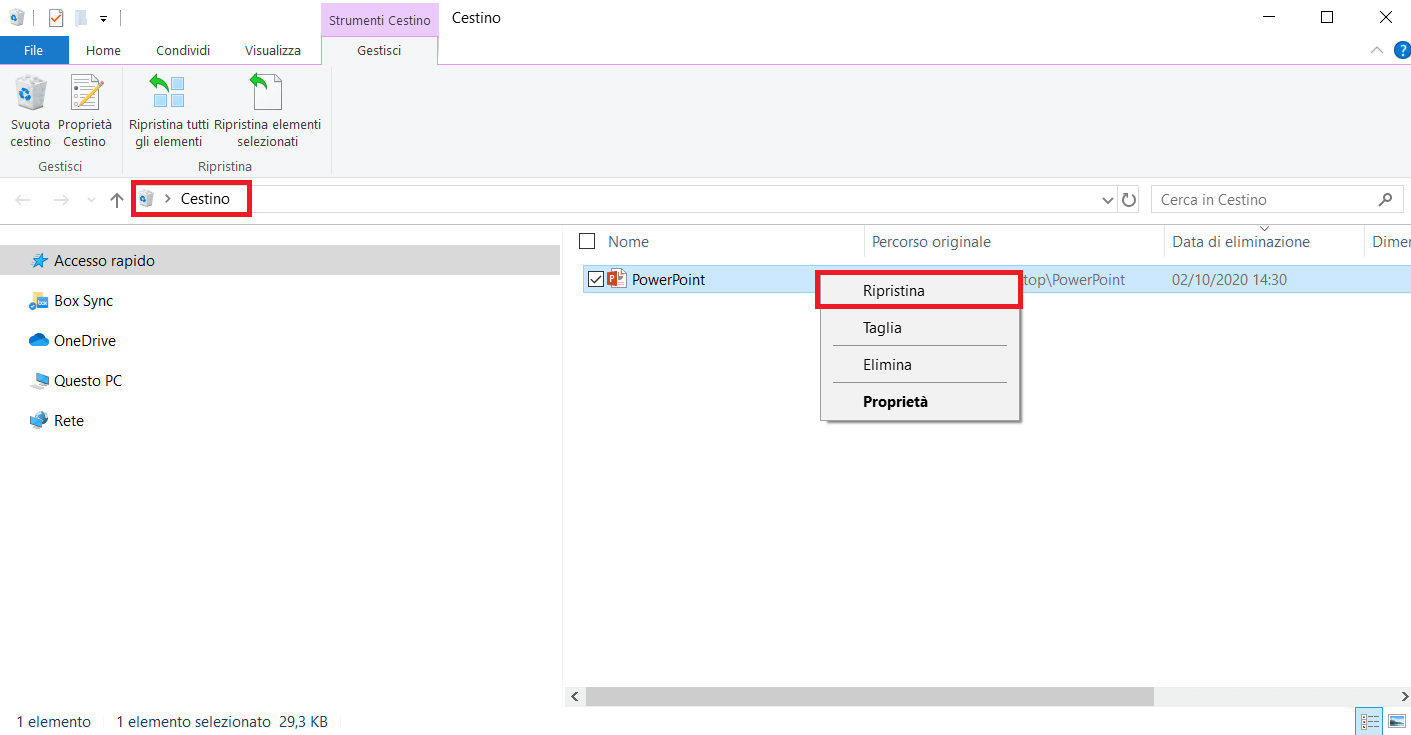
Task: Select Elimina from the context menu
Action: click(x=887, y=365)
